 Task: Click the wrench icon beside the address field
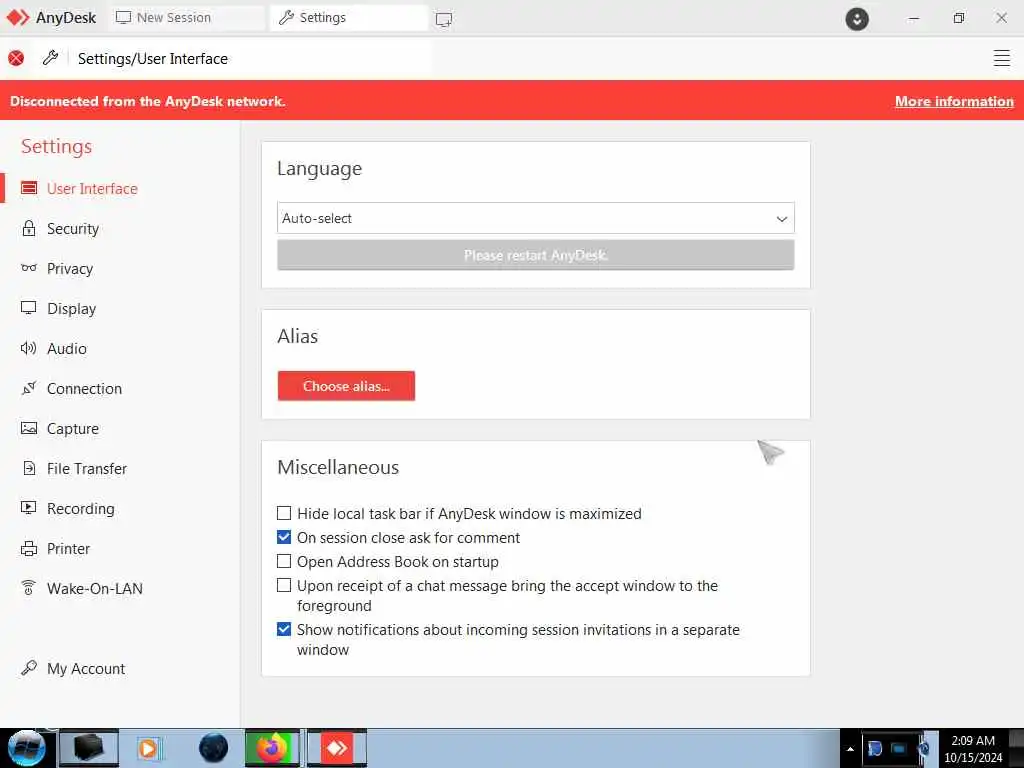50,58
